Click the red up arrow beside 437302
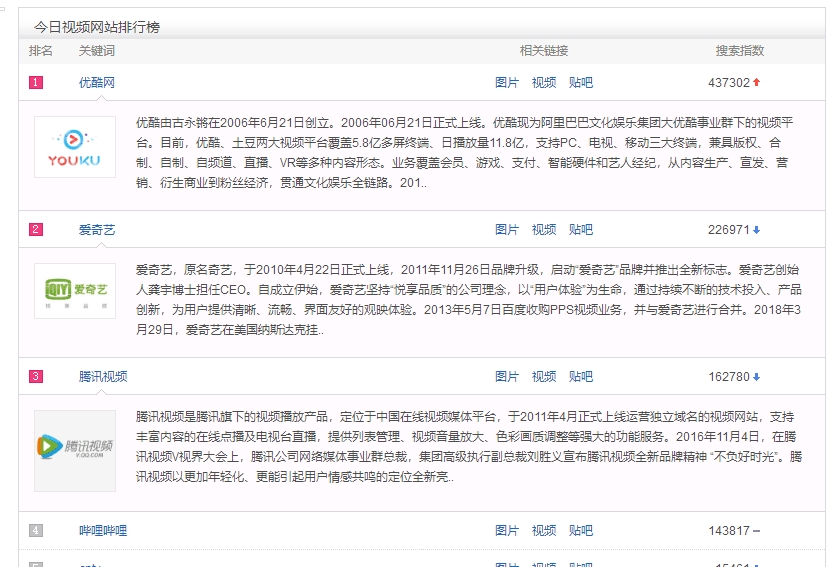 point(756,83)
